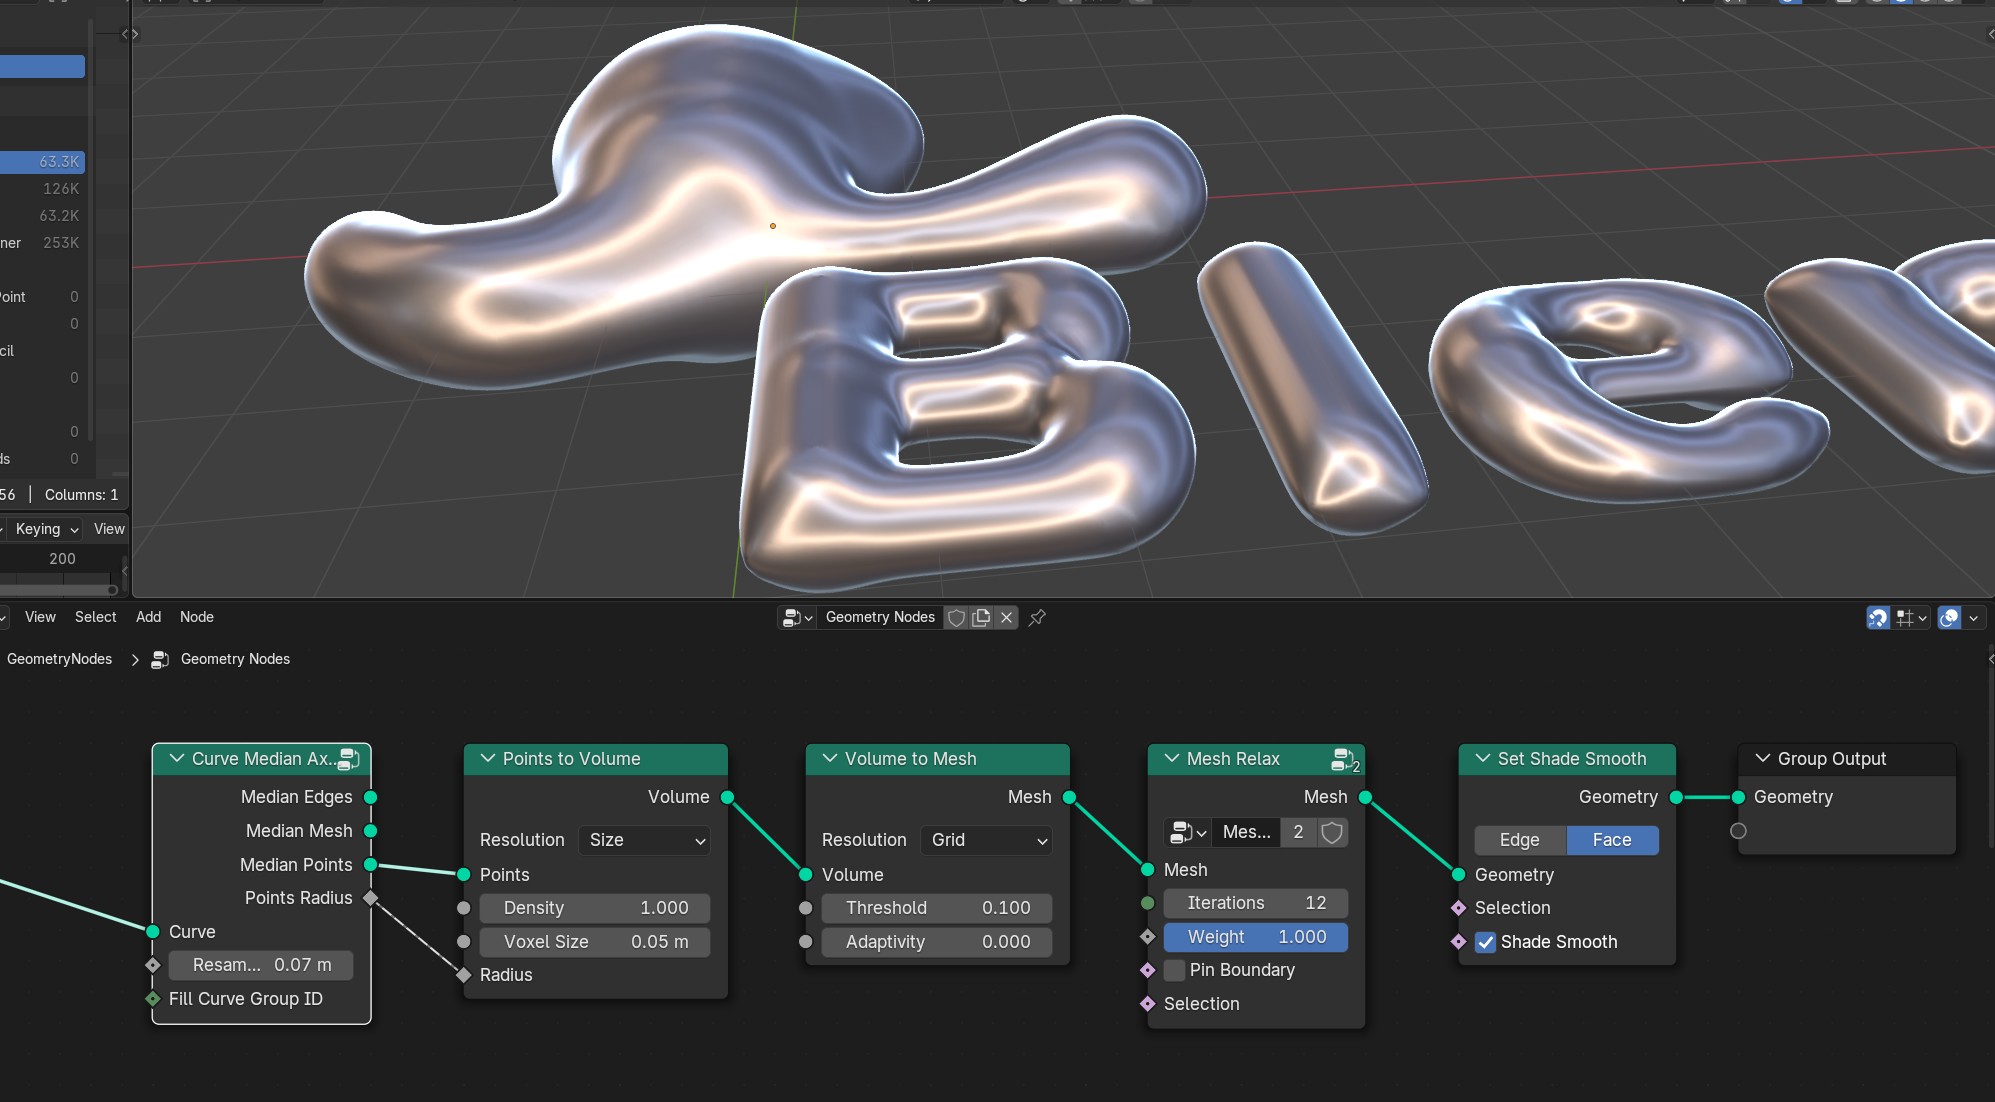Uncheck the Shade Smooth checkbox

(x=1486, y=942)
